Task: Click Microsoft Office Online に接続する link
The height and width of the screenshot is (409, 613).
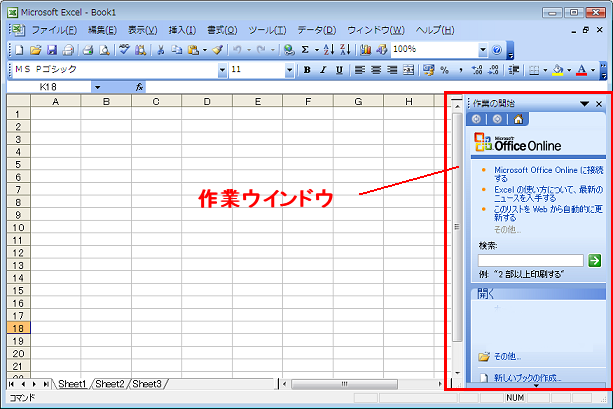Action: click(x=548, y=174)
